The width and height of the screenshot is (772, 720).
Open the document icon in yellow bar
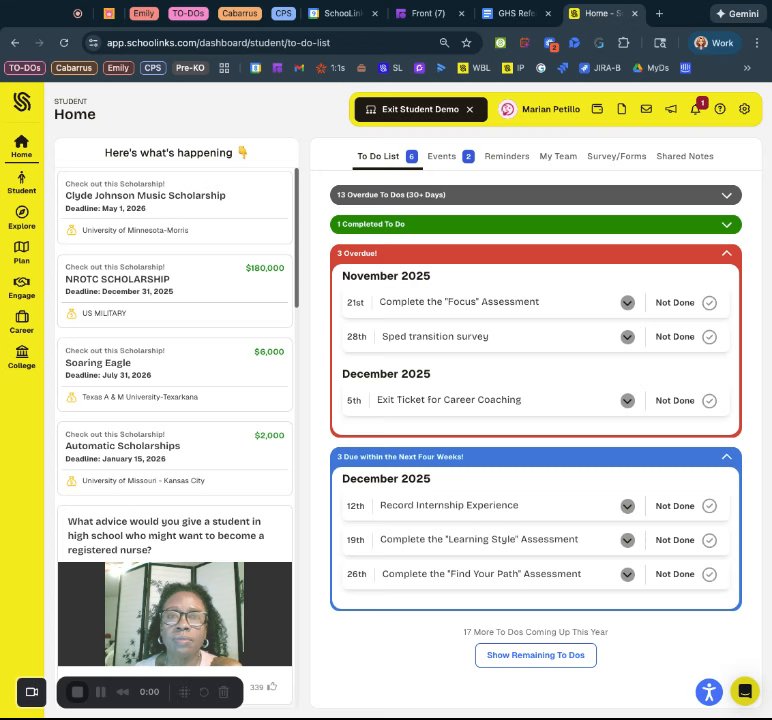(x=621, y=109)
